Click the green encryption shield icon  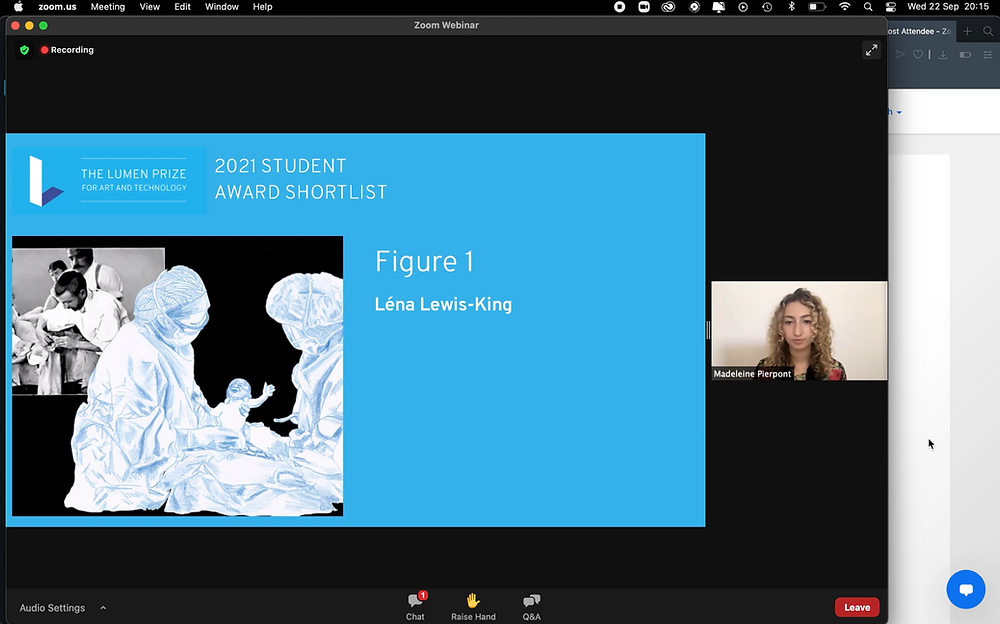coord(24,50)
